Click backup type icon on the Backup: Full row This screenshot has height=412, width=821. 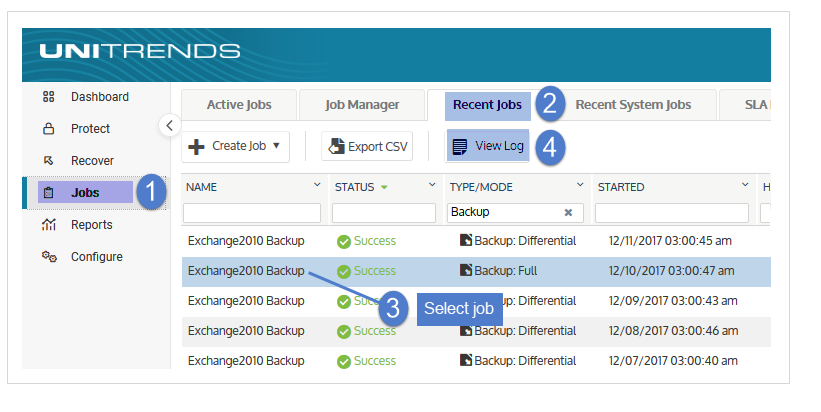click(x=465, y=270)
